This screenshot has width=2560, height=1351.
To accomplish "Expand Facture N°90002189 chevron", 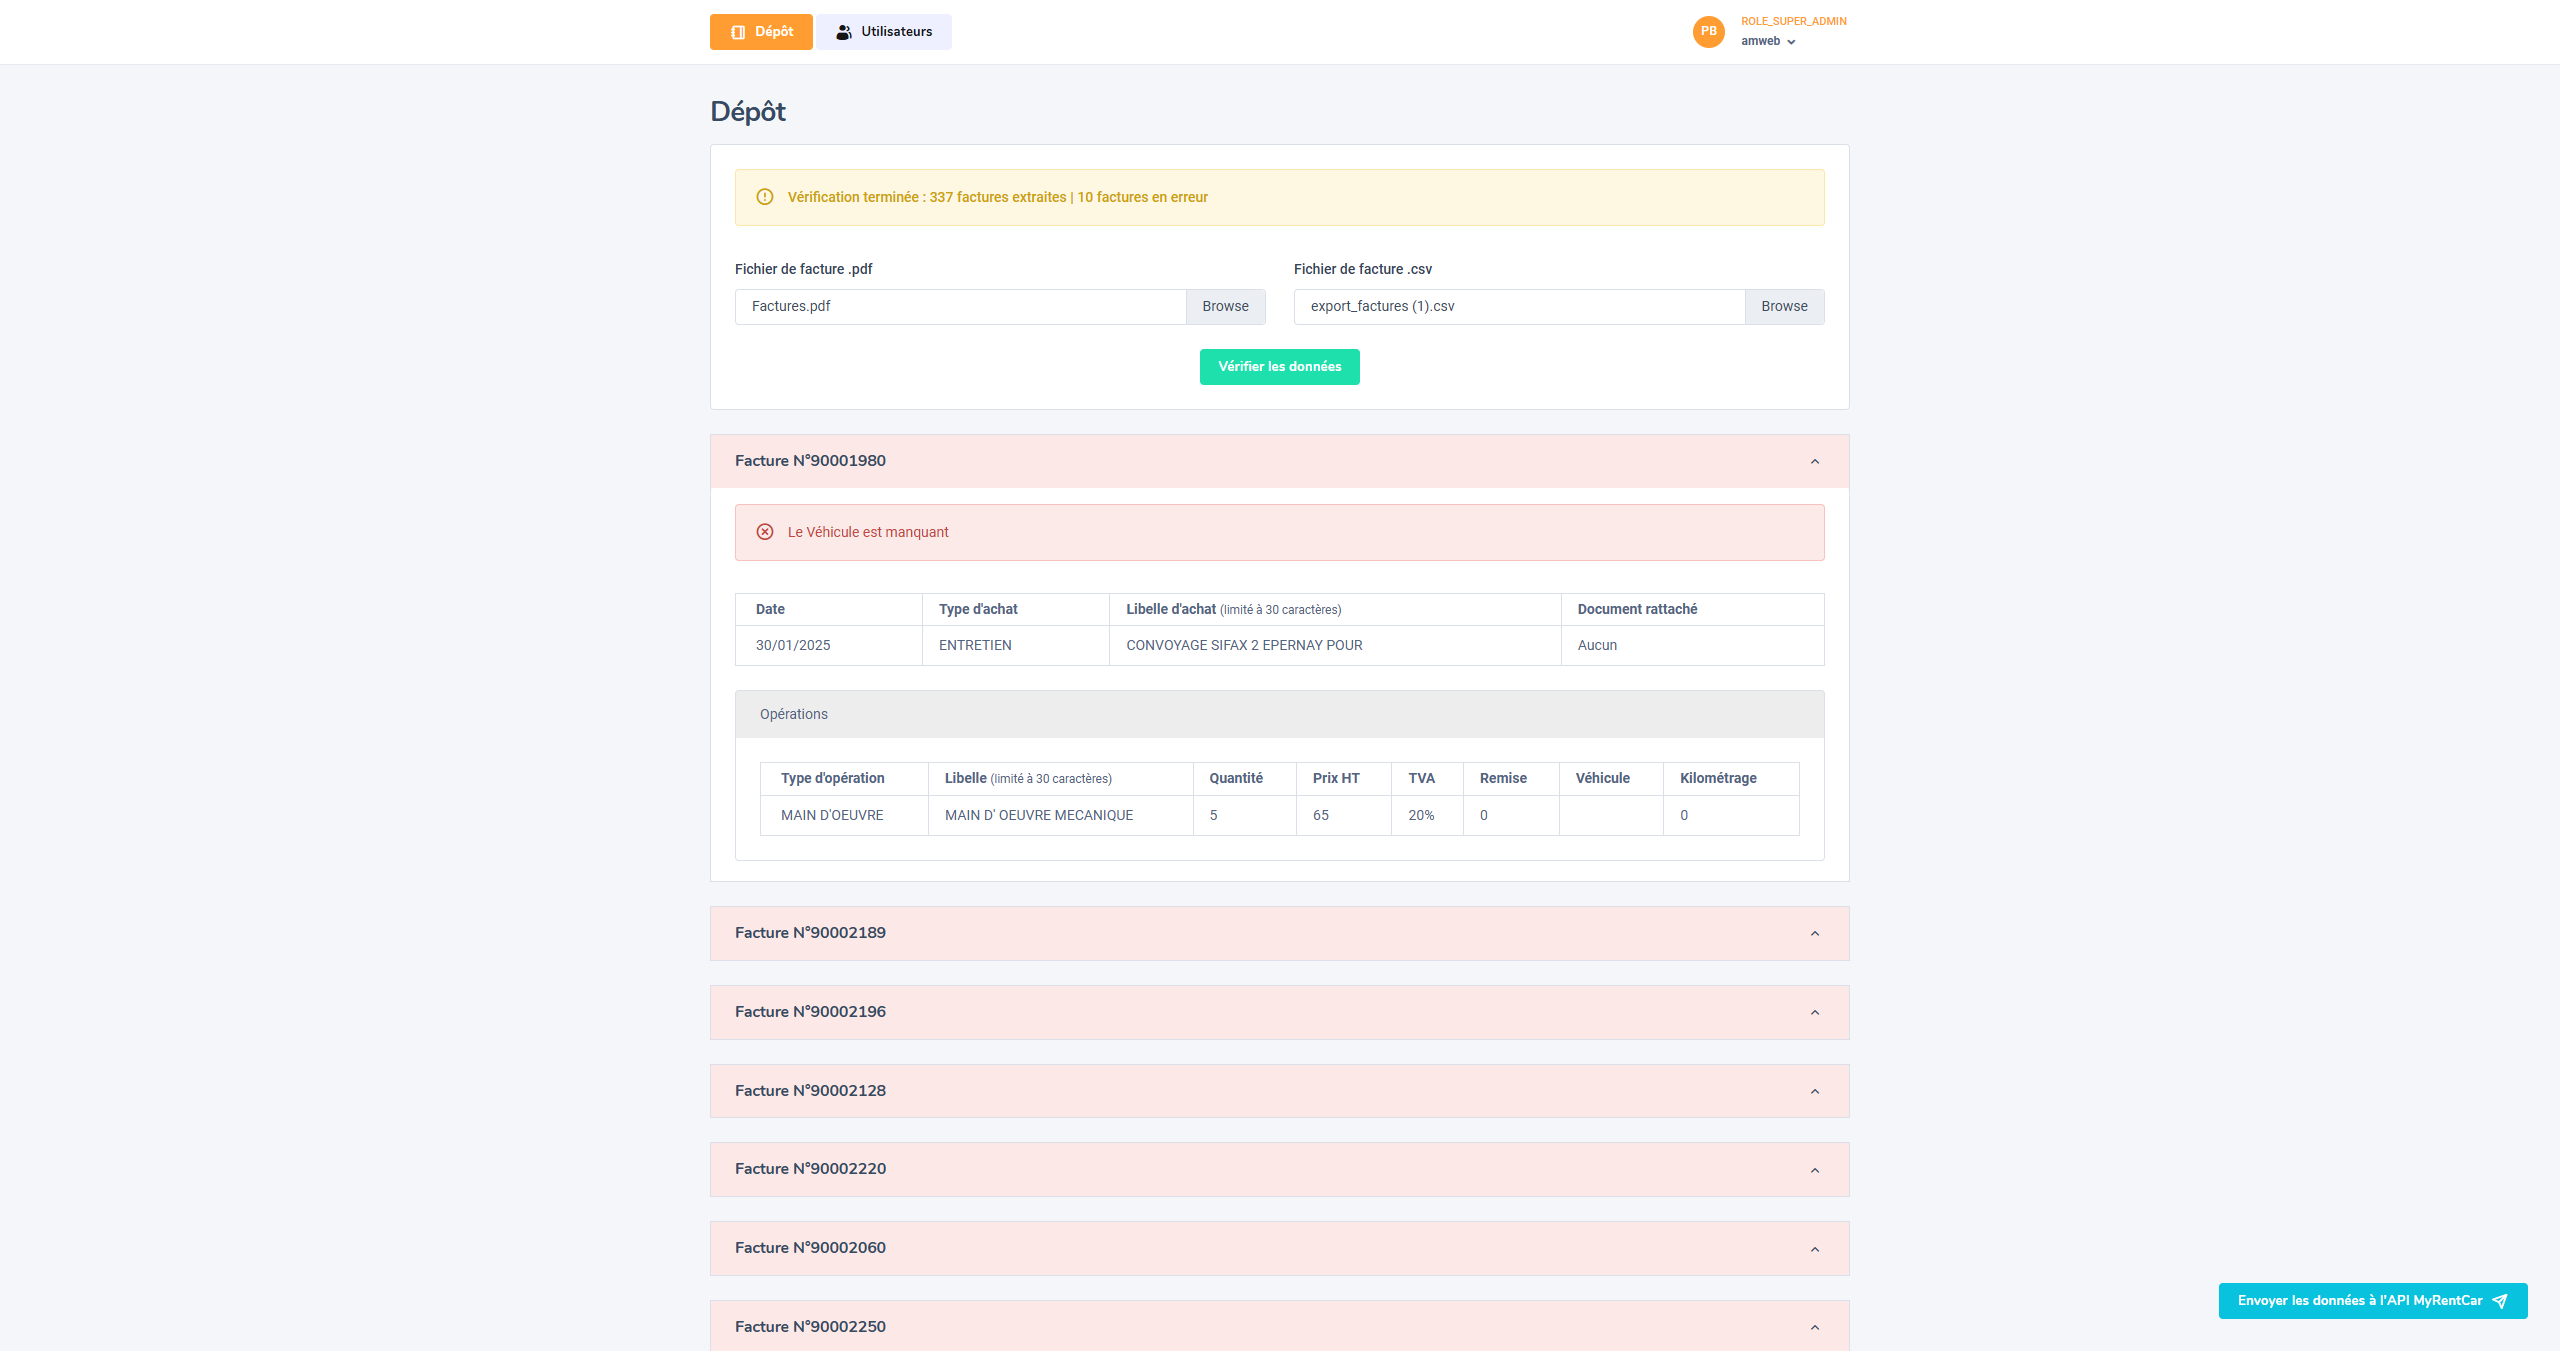I will pyautogui.click(x=1814, y=933).
